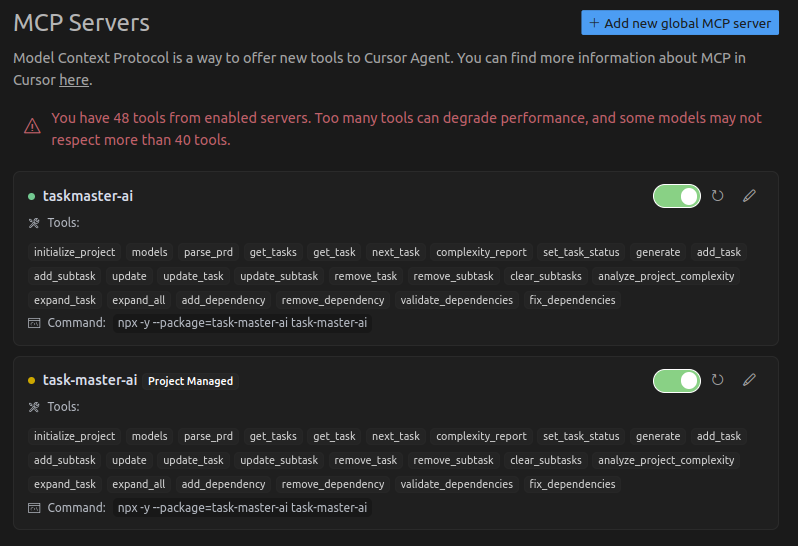Click analyze_project_complexity tool in taskmaster-ai

tap(666, 276)
